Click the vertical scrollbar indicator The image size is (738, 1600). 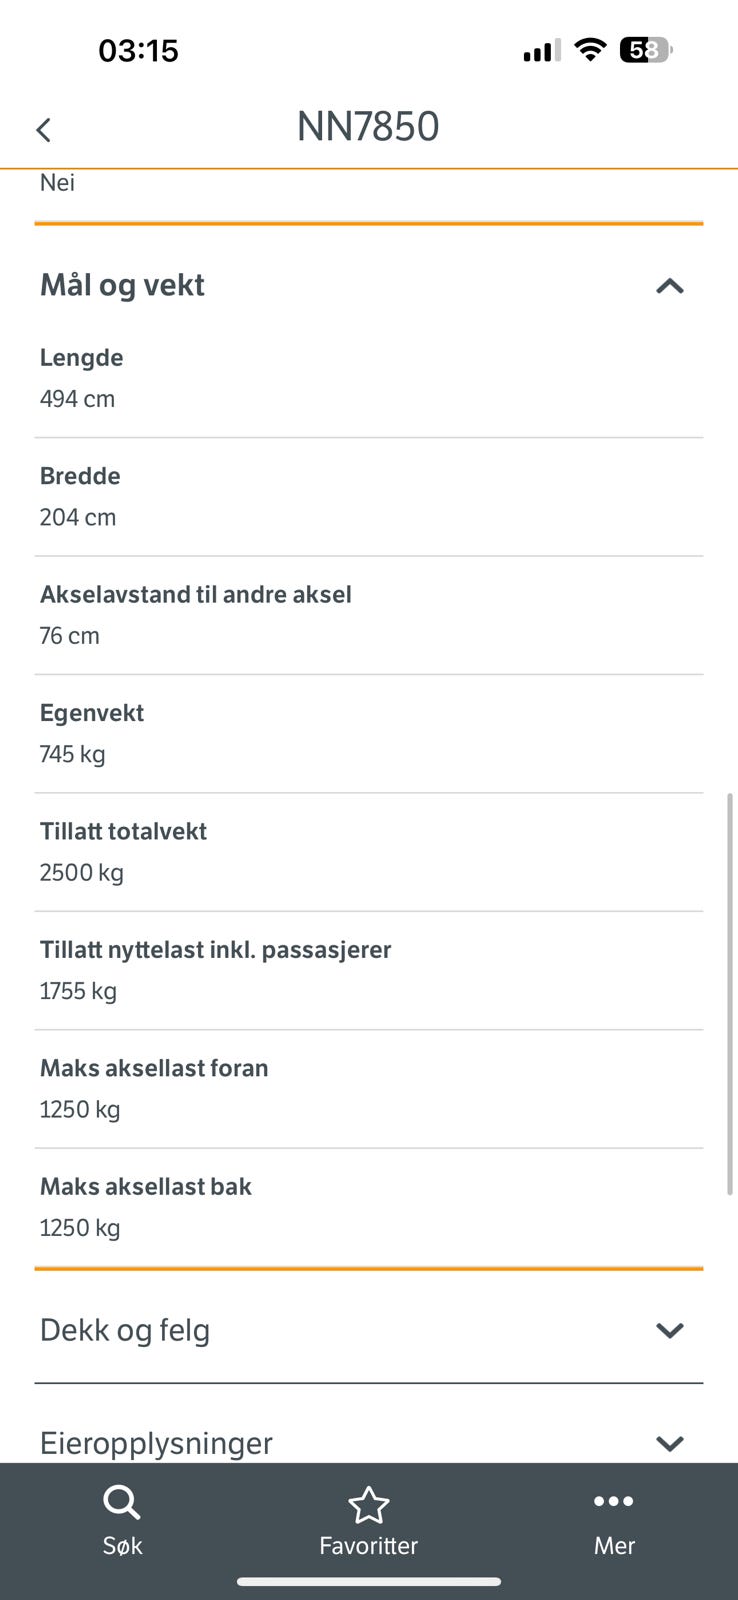(730, 993)
